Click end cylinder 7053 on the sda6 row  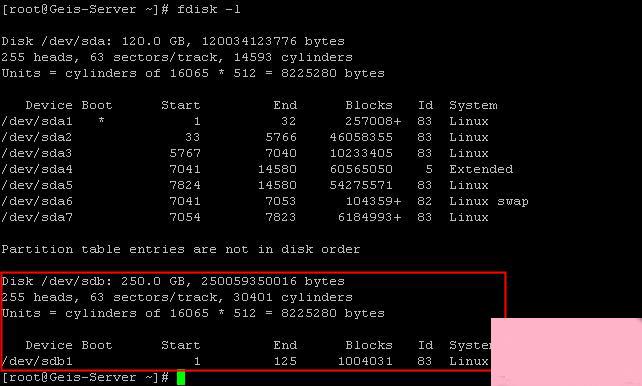tap(281, 201)
